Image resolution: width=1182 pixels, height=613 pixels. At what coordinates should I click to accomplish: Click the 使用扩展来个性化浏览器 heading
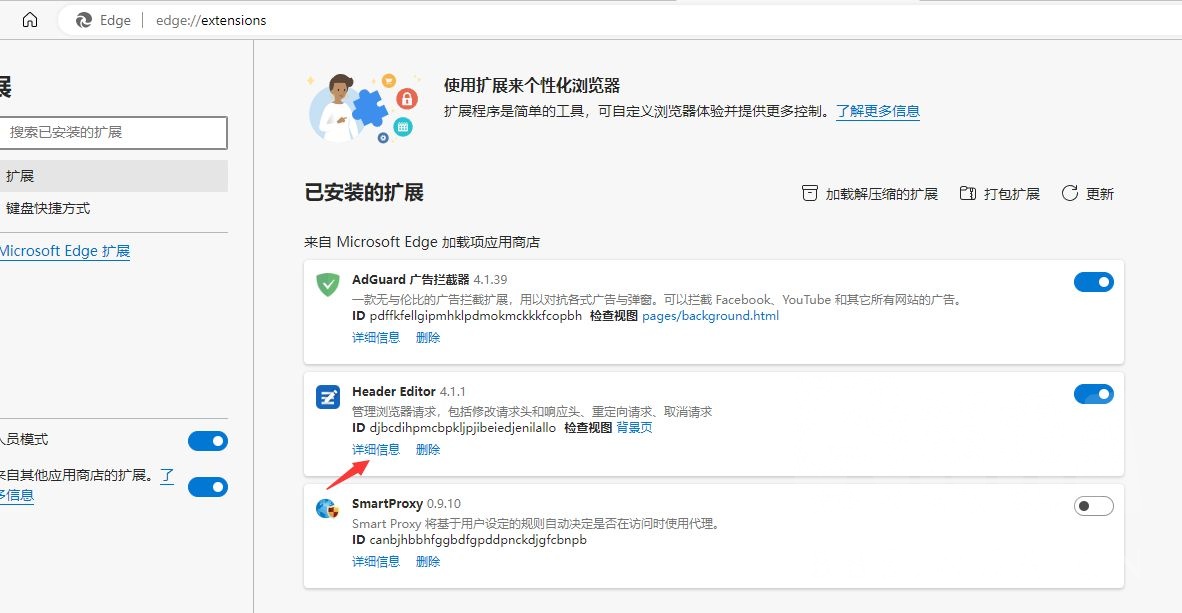coord(532,85)
